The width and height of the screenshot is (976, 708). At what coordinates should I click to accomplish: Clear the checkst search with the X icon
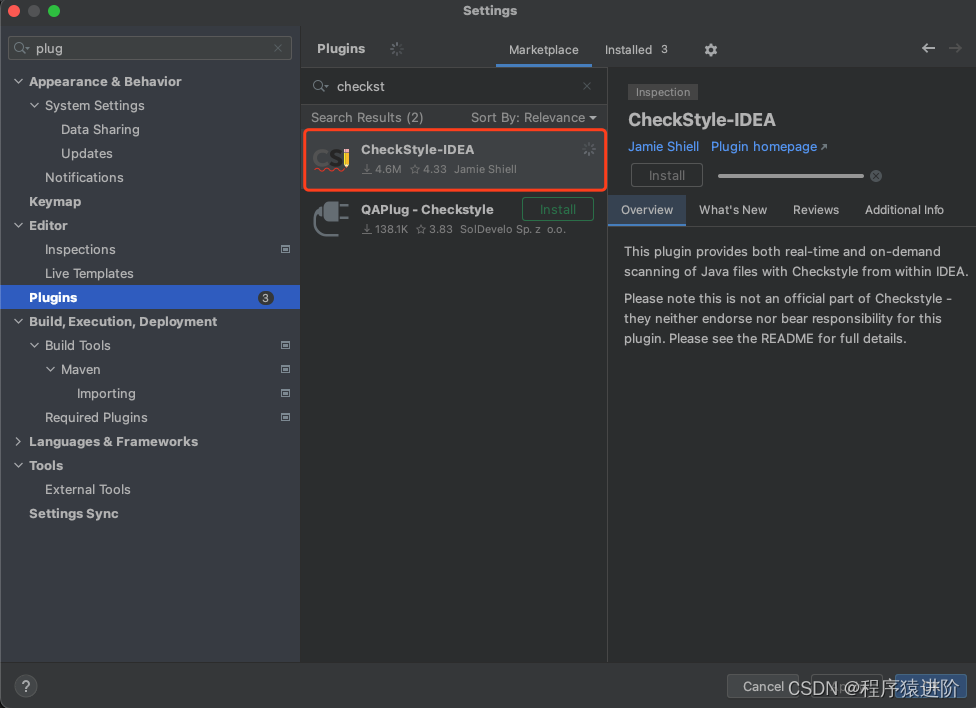pos(586,86)
